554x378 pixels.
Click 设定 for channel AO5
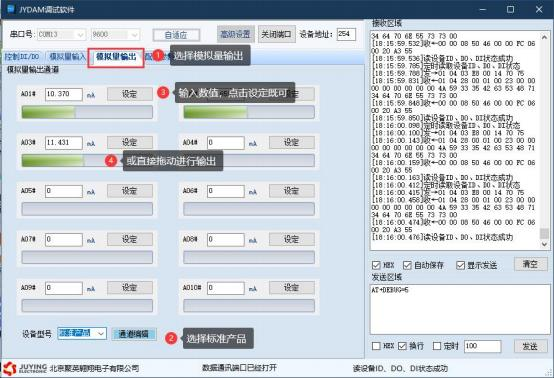point(130,191)
